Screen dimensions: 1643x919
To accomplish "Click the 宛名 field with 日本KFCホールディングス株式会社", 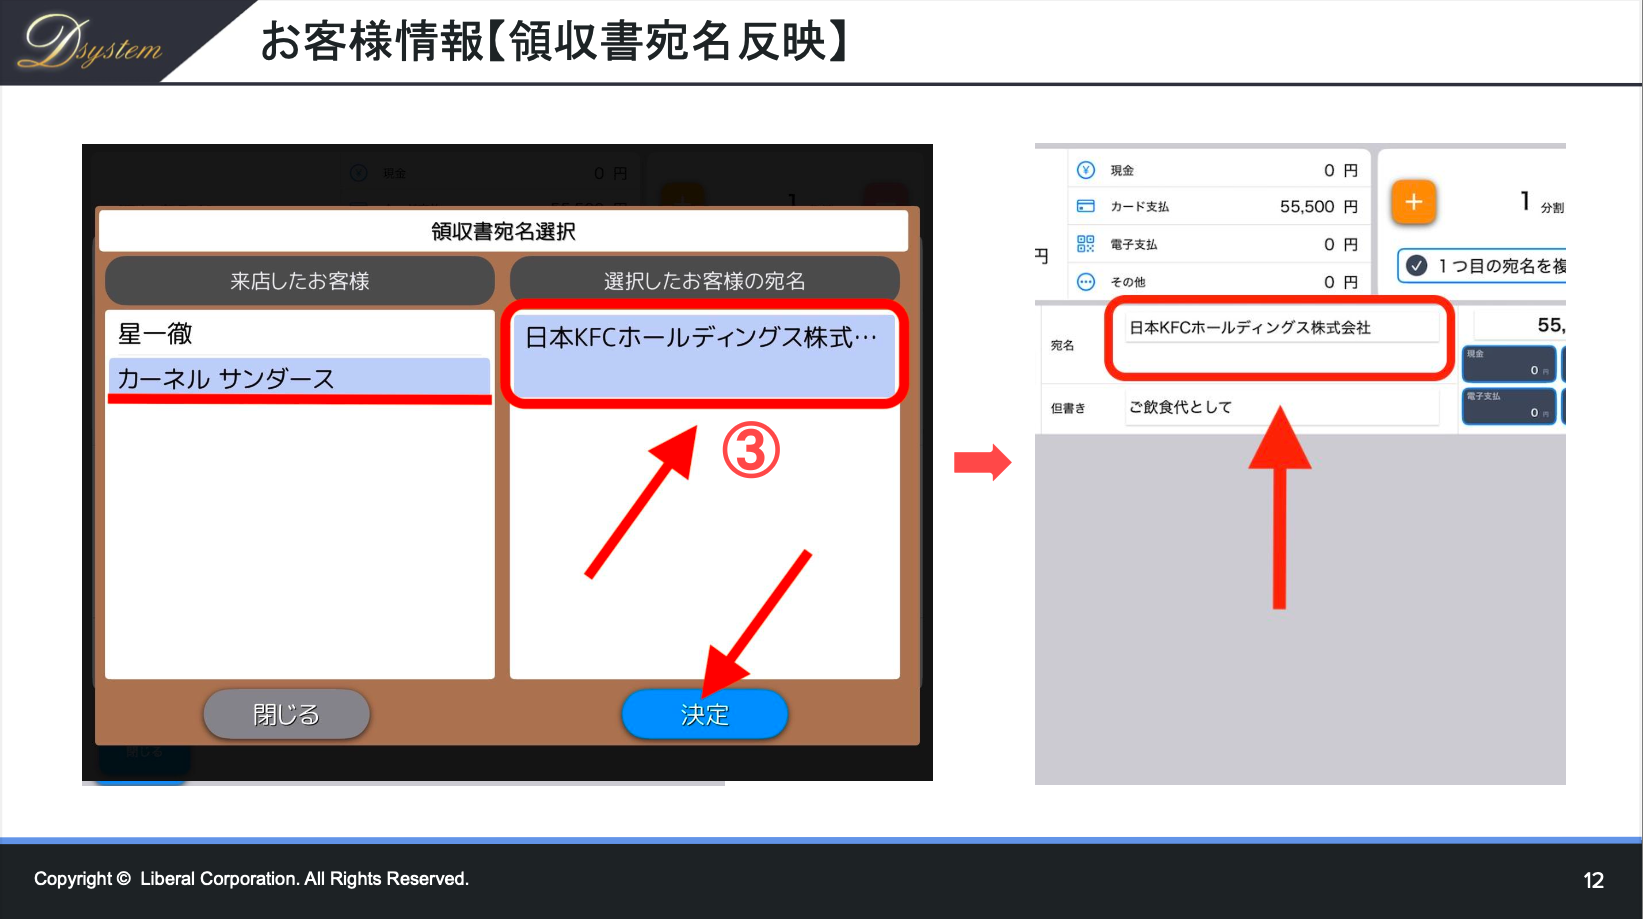I will pos(1282,327).
